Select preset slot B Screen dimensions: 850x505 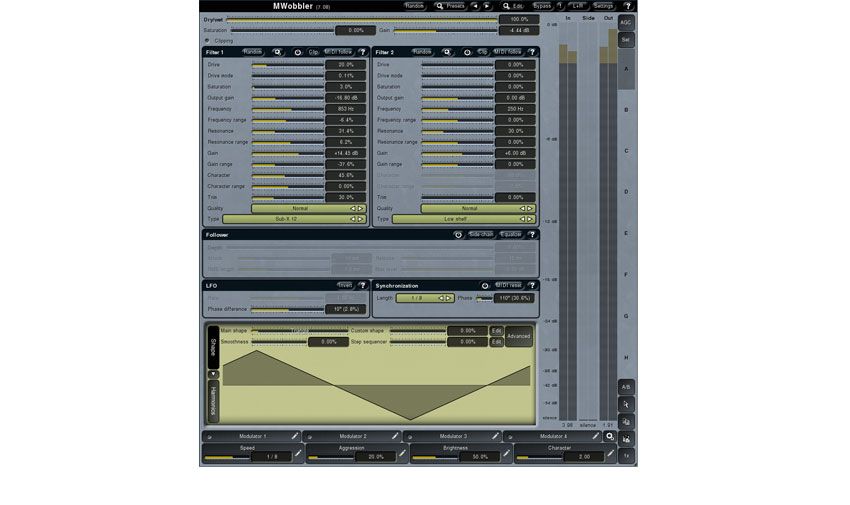click(x=626, y=110)
